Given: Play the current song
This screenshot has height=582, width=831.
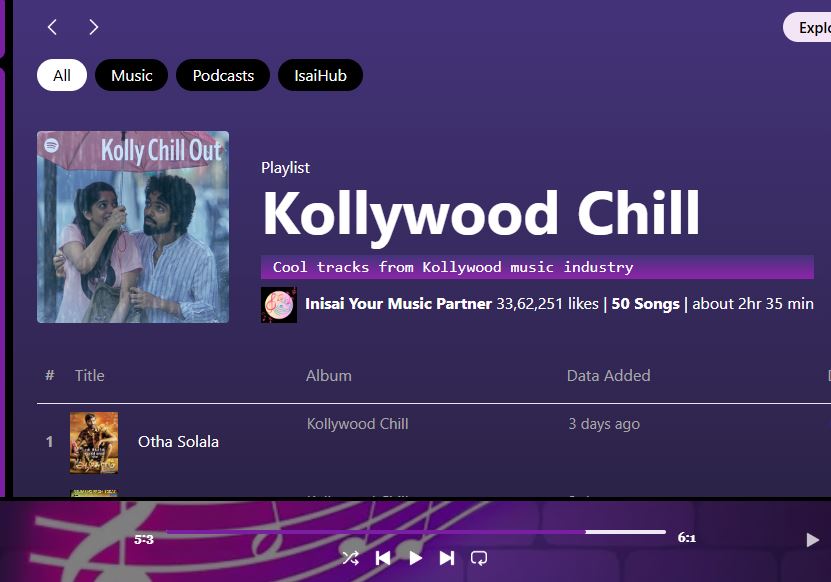Looking at the screenshot, I should [416, 558].
